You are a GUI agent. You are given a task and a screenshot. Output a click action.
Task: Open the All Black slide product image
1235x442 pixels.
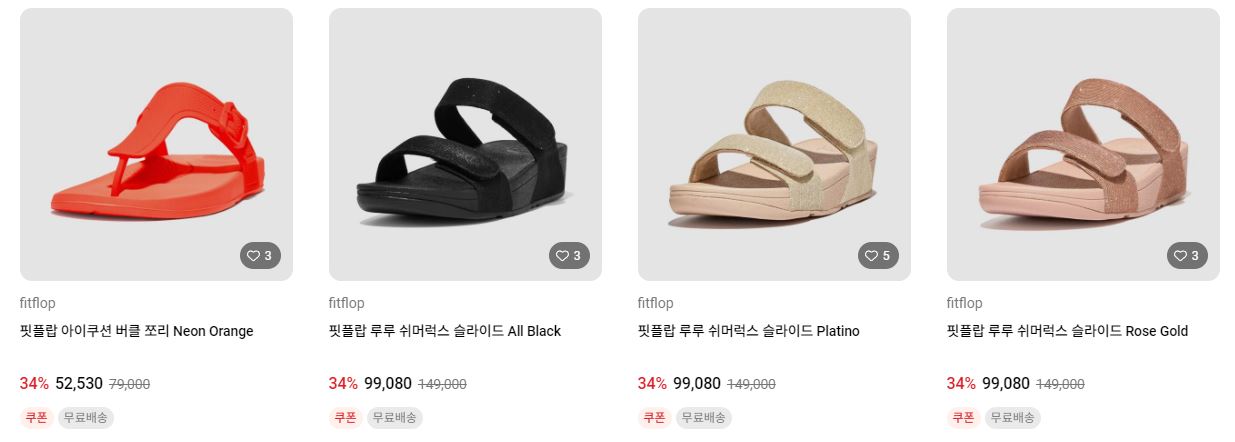pos(465,144)
